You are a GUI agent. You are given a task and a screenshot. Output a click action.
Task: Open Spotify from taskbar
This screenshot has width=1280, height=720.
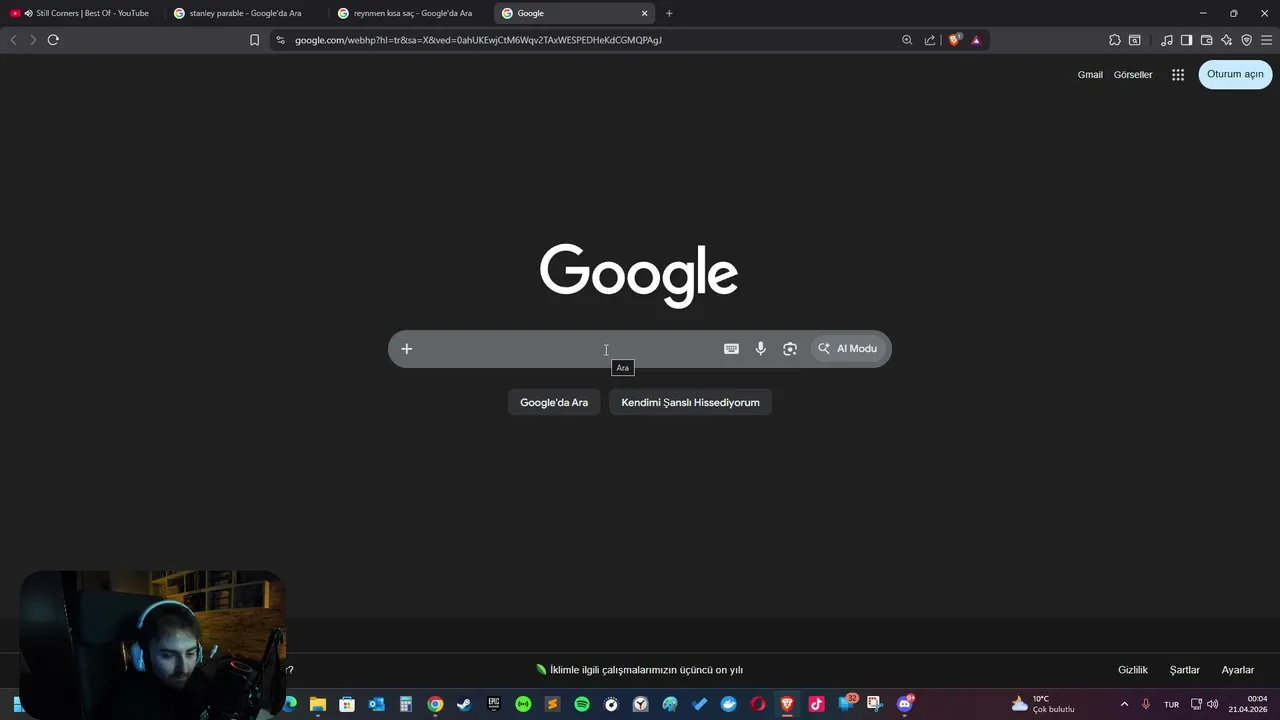582,704
